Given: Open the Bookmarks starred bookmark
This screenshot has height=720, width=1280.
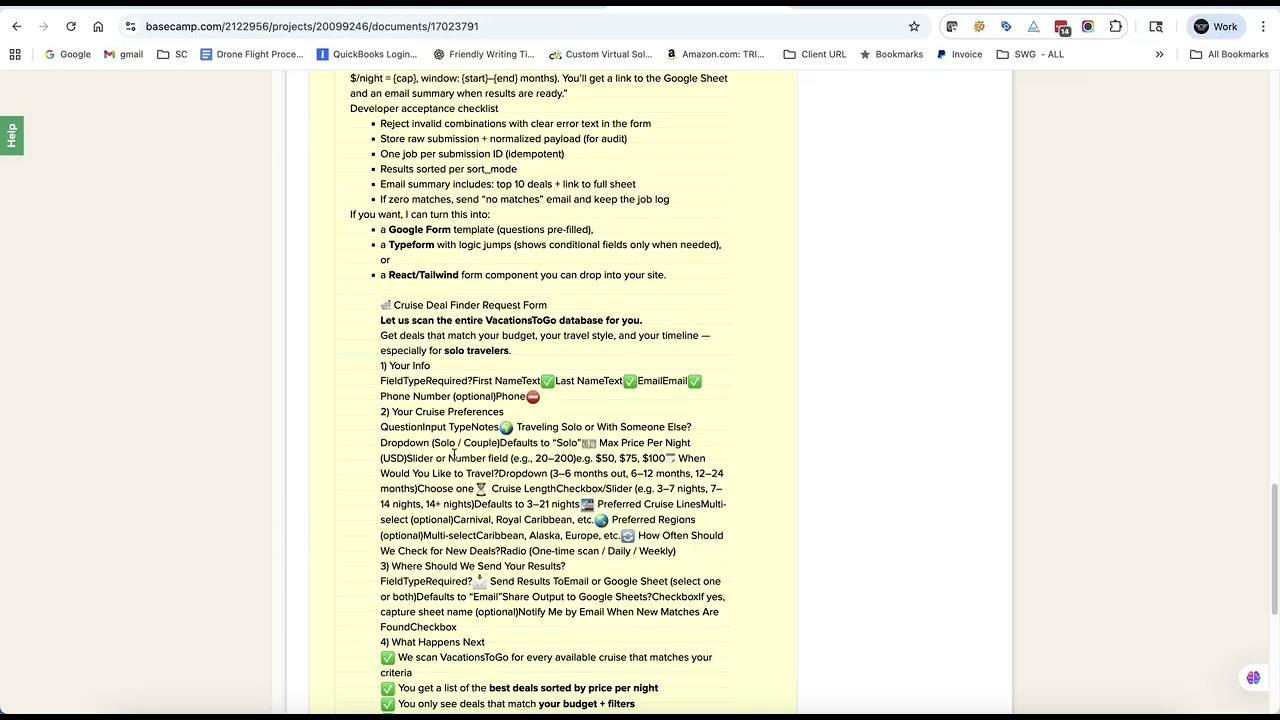Looking at the screenshot, I should tap(891, 54).
